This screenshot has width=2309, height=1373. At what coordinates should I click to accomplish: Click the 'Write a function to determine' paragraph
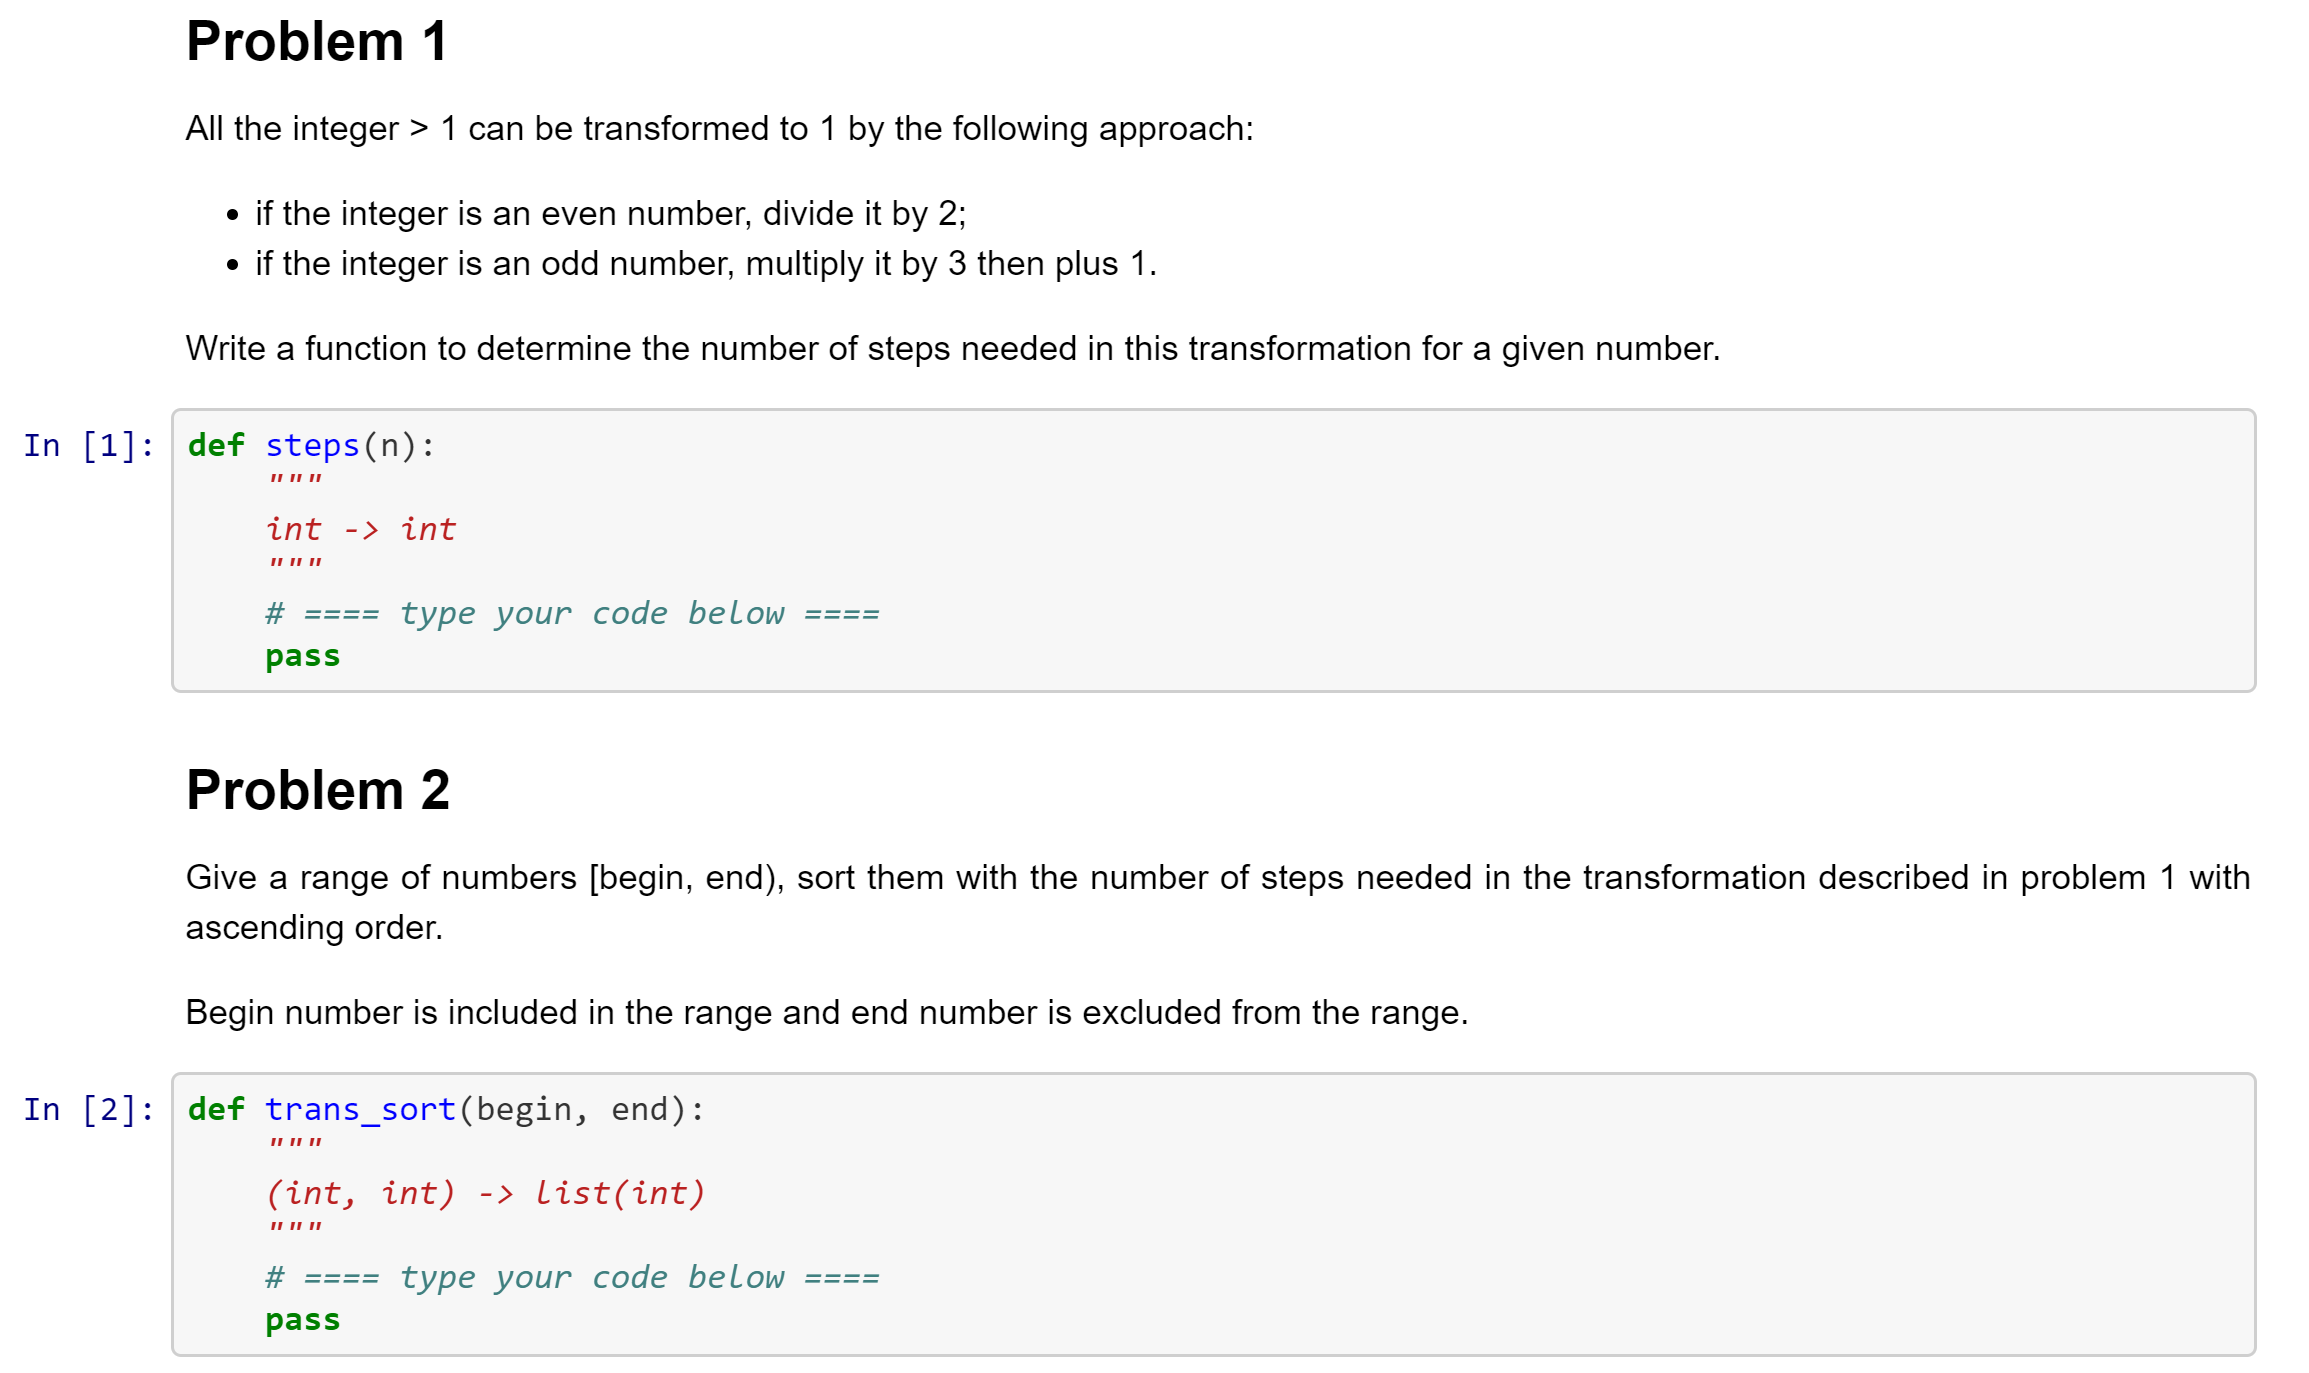coord(953,349)
